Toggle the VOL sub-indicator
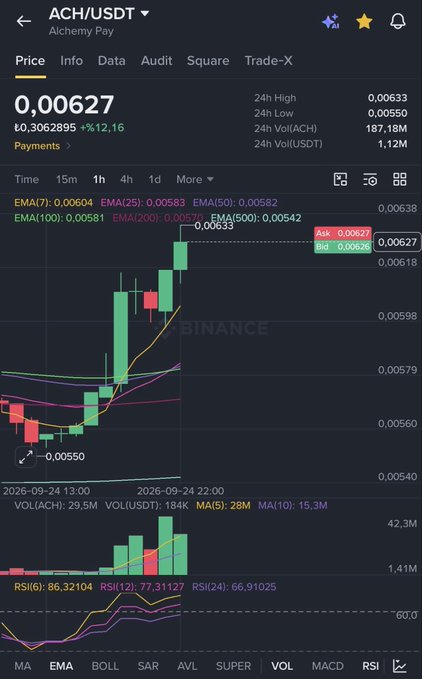The height and width of the screenshot is (679, 422). (282, 666)
